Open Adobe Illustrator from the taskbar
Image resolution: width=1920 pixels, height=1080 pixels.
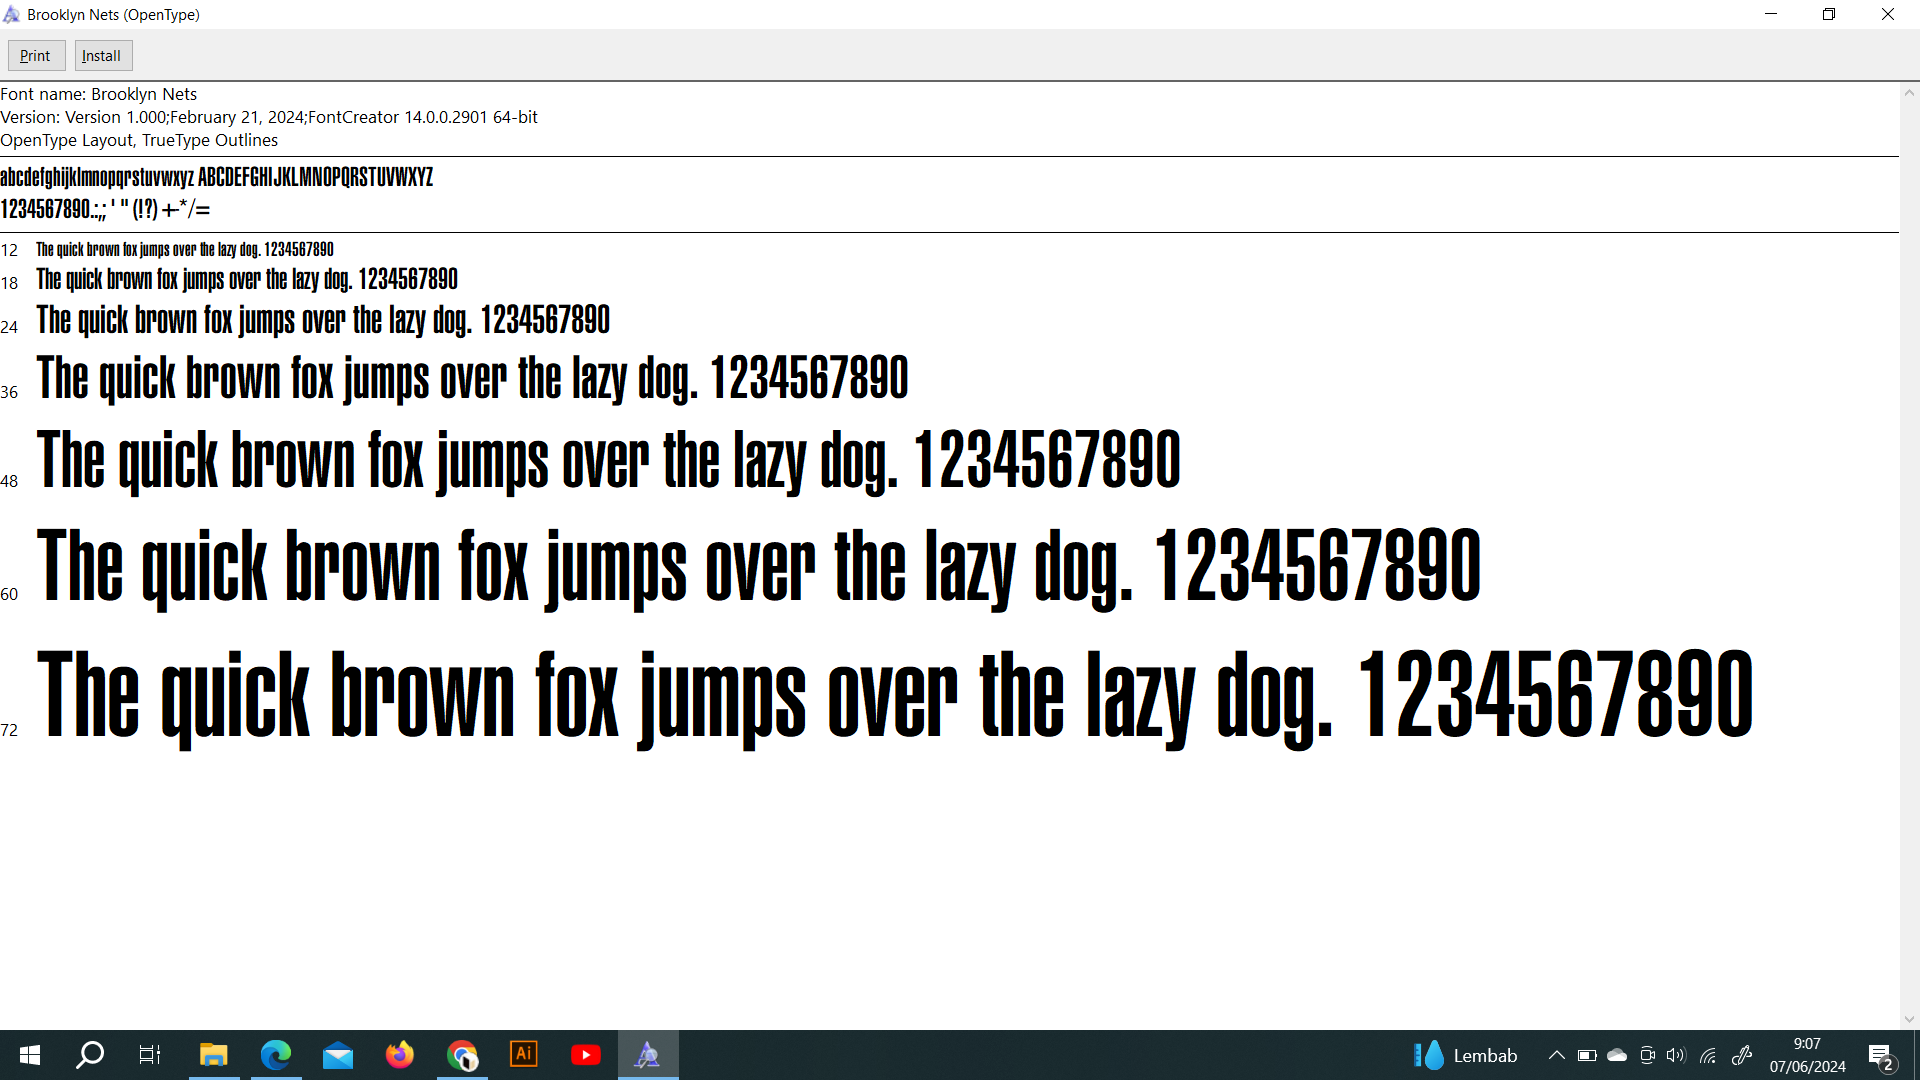pyautogui.click(x=524, y=1055)
